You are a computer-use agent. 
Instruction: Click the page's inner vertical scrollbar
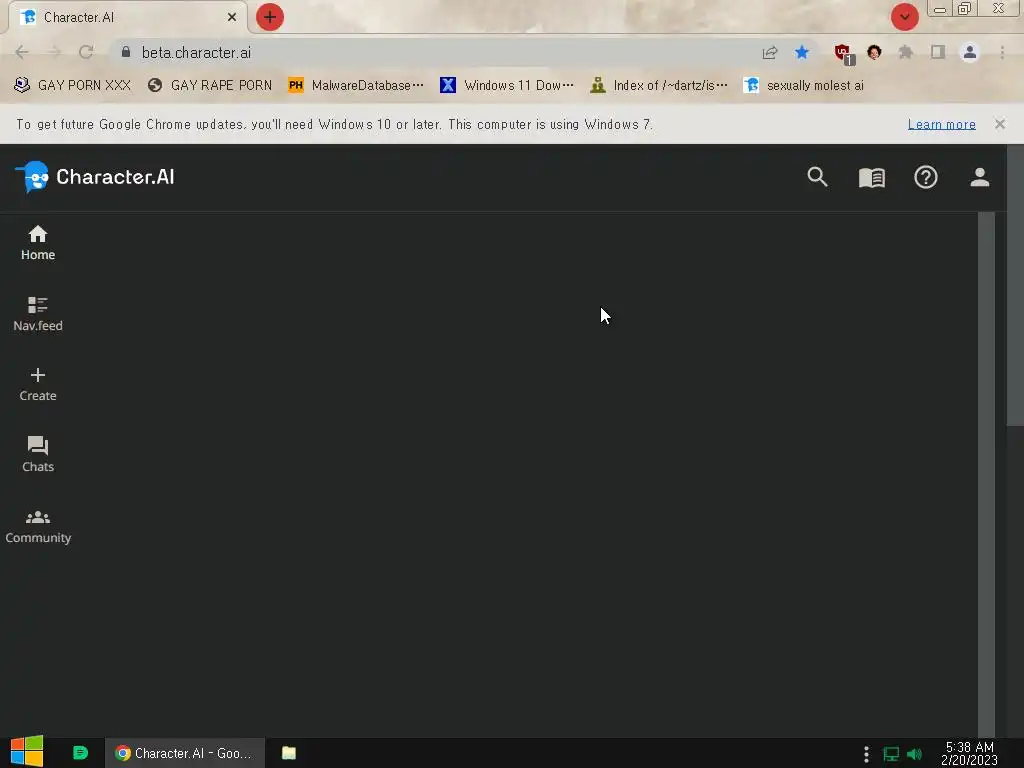[986, 473]
